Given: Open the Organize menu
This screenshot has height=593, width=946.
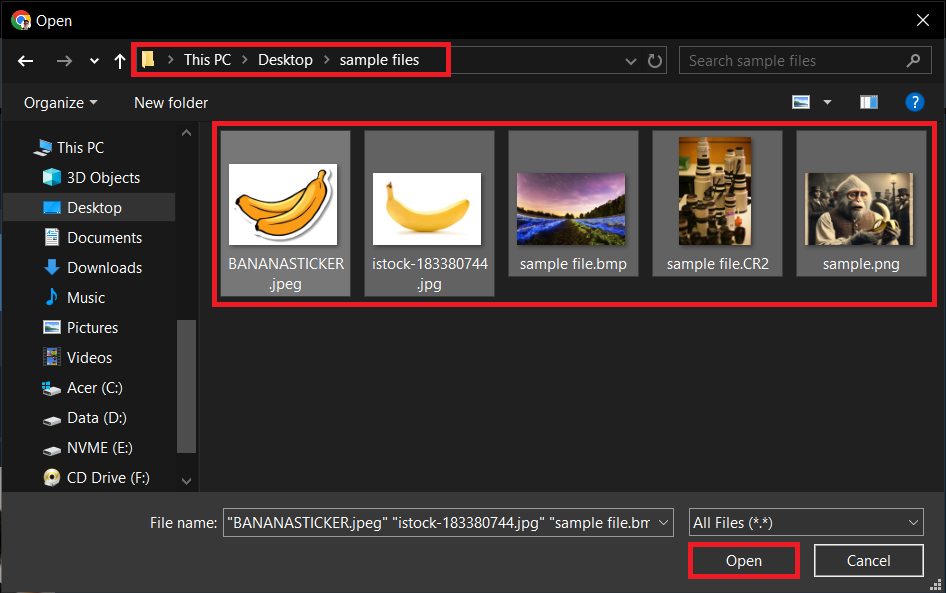Looking at the screenshot, I should (x=60, y=101).
